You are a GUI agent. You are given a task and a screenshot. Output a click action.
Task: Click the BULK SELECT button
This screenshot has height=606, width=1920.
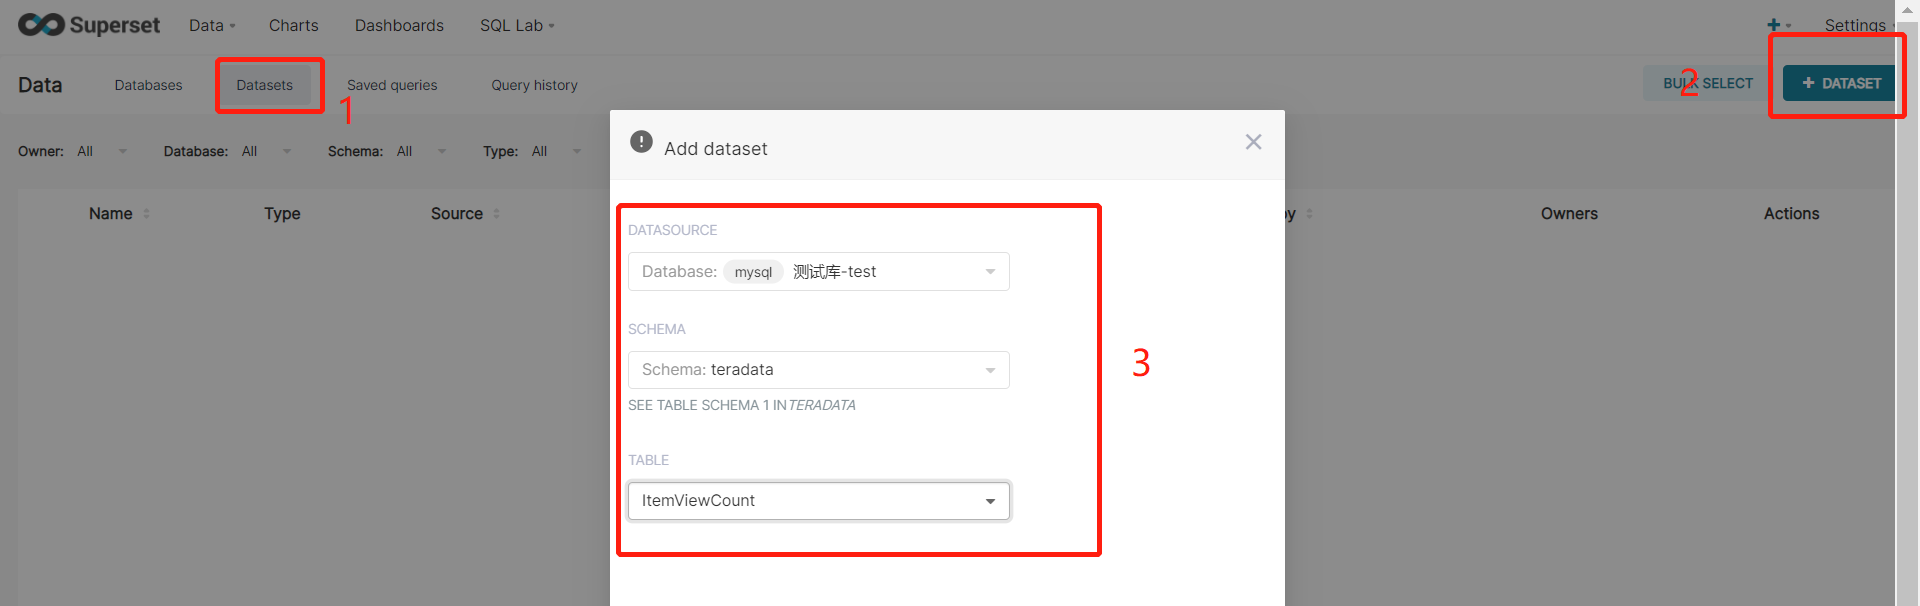pyautogui.click(x=1706, y=83)
